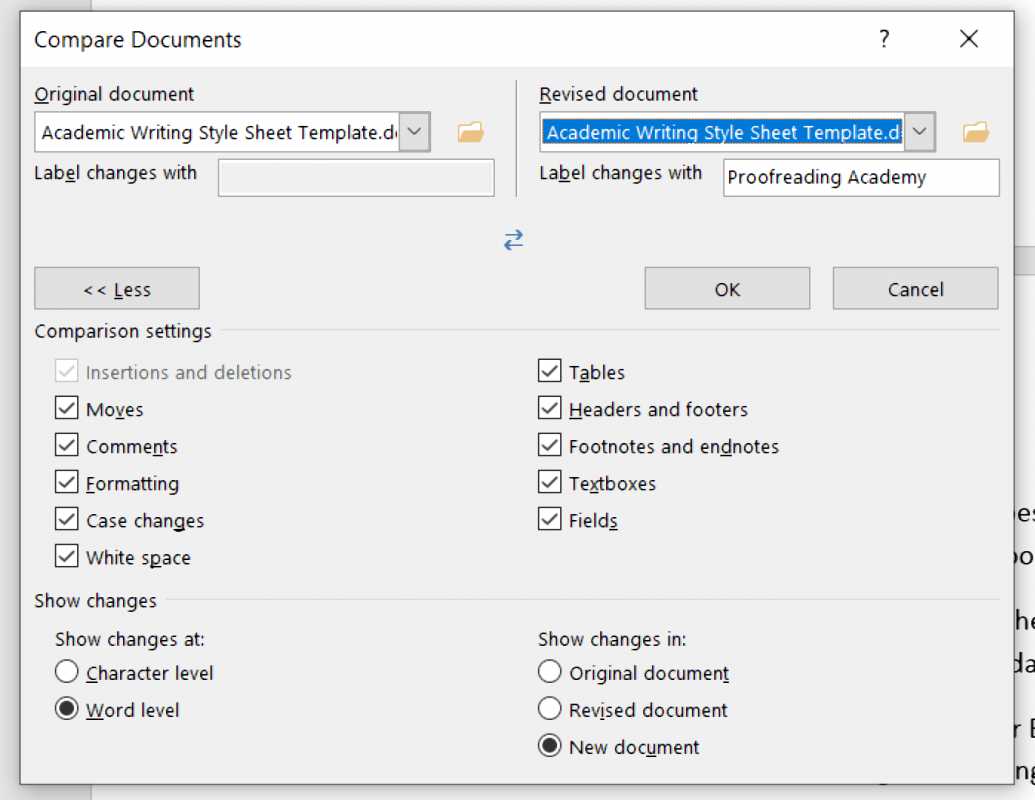Screen dimensions: 1035x800
Task: Toggle Headers and footers checkbox
Action: click(x=550, y=409)
